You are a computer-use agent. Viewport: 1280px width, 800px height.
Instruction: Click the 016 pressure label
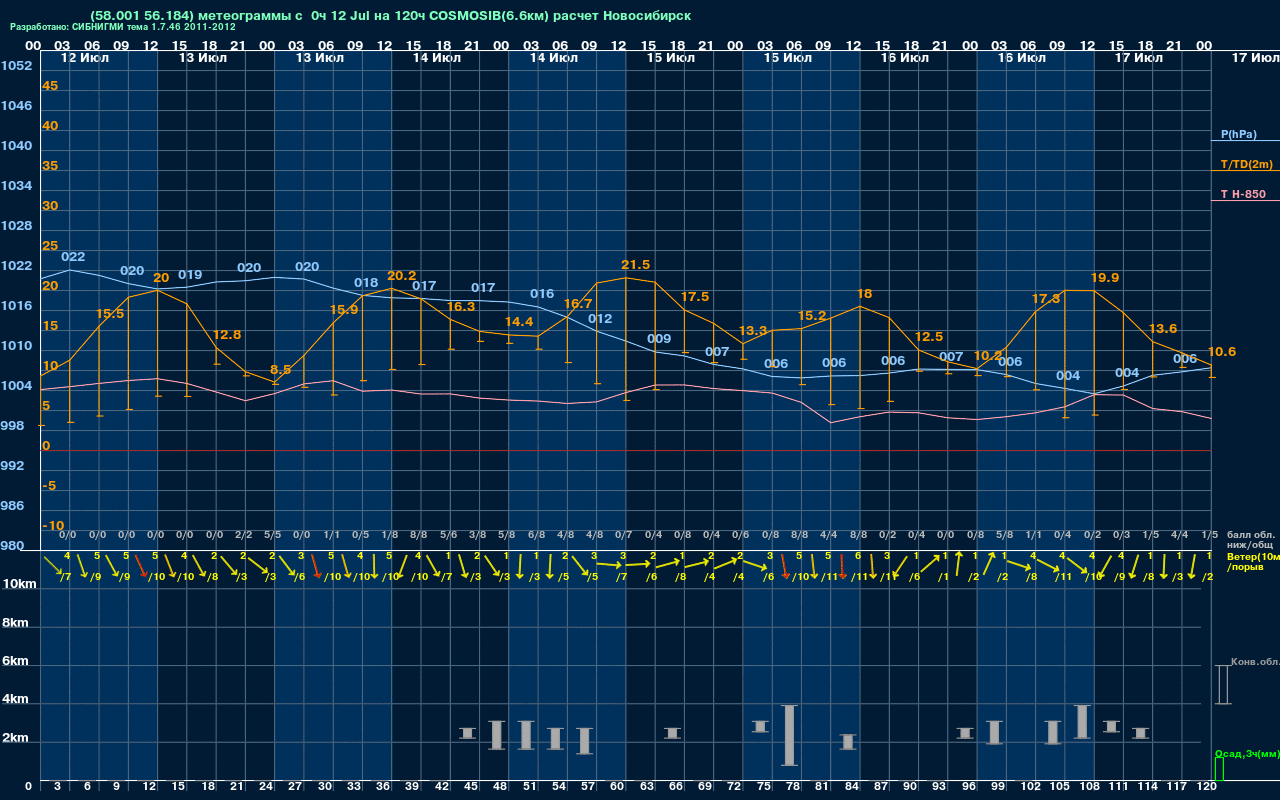point(542,294)
